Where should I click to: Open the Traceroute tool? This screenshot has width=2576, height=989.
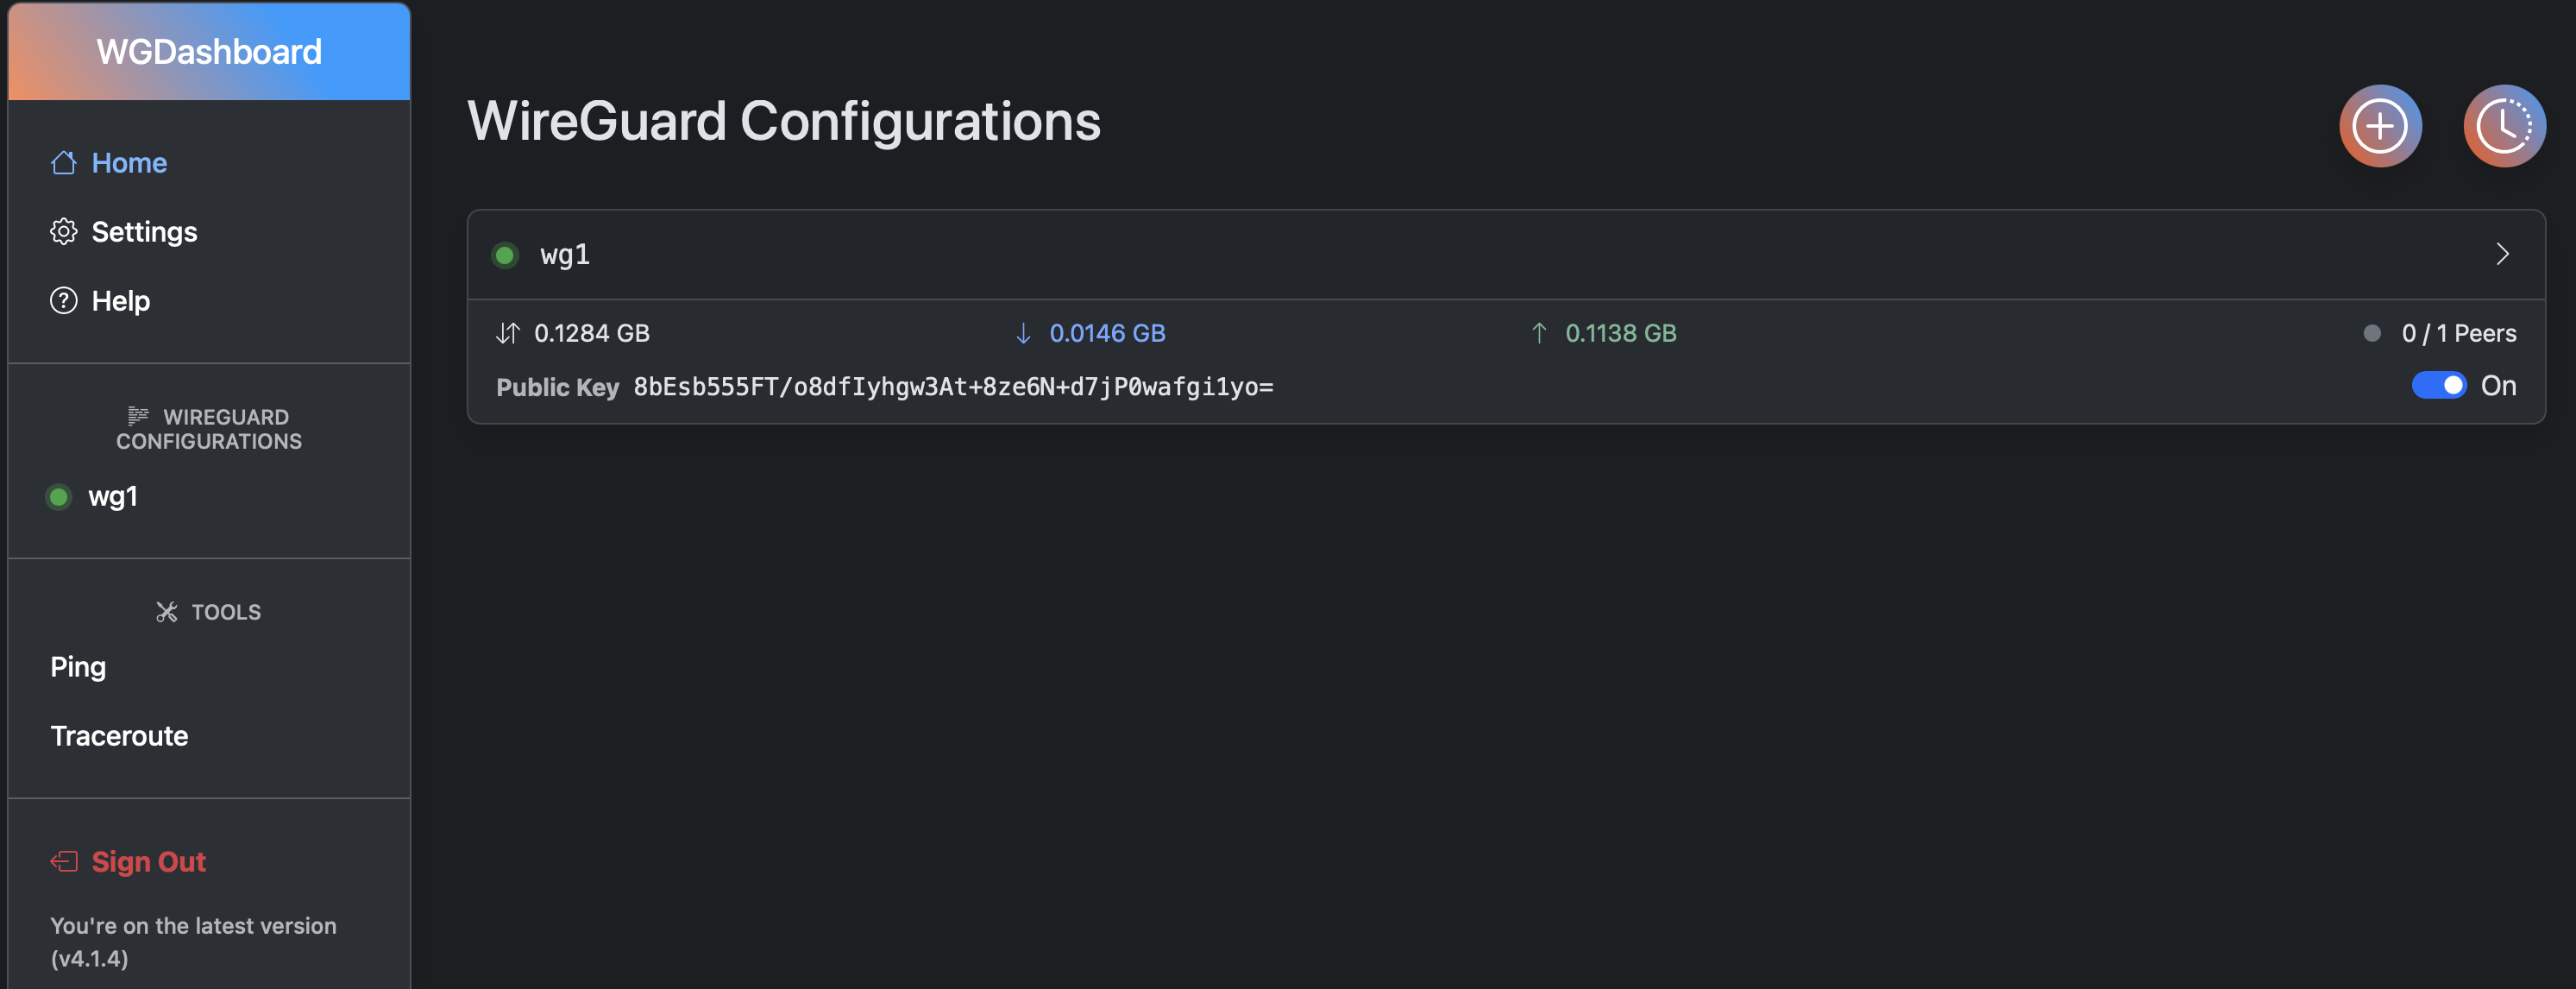click(x=119, y=736)
